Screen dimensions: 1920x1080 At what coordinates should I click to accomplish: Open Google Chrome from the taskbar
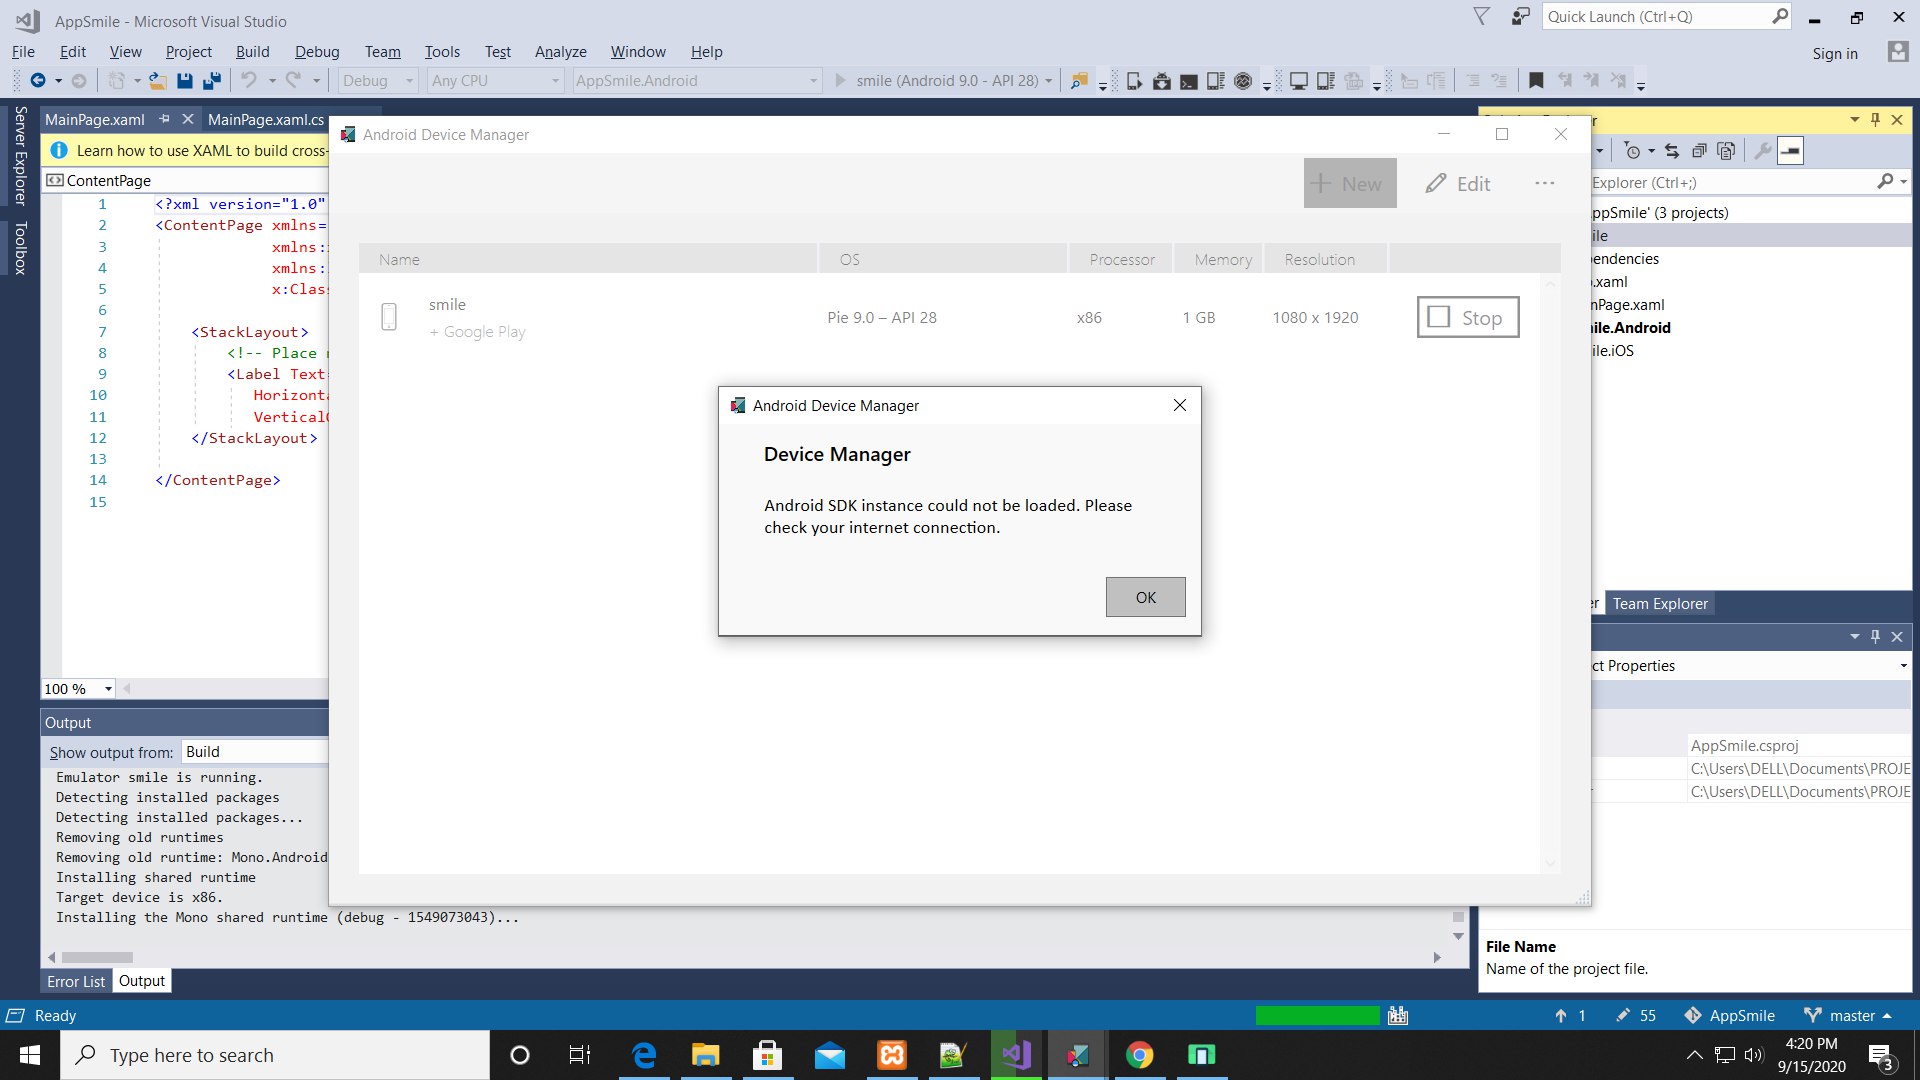pos(1139,1055)
